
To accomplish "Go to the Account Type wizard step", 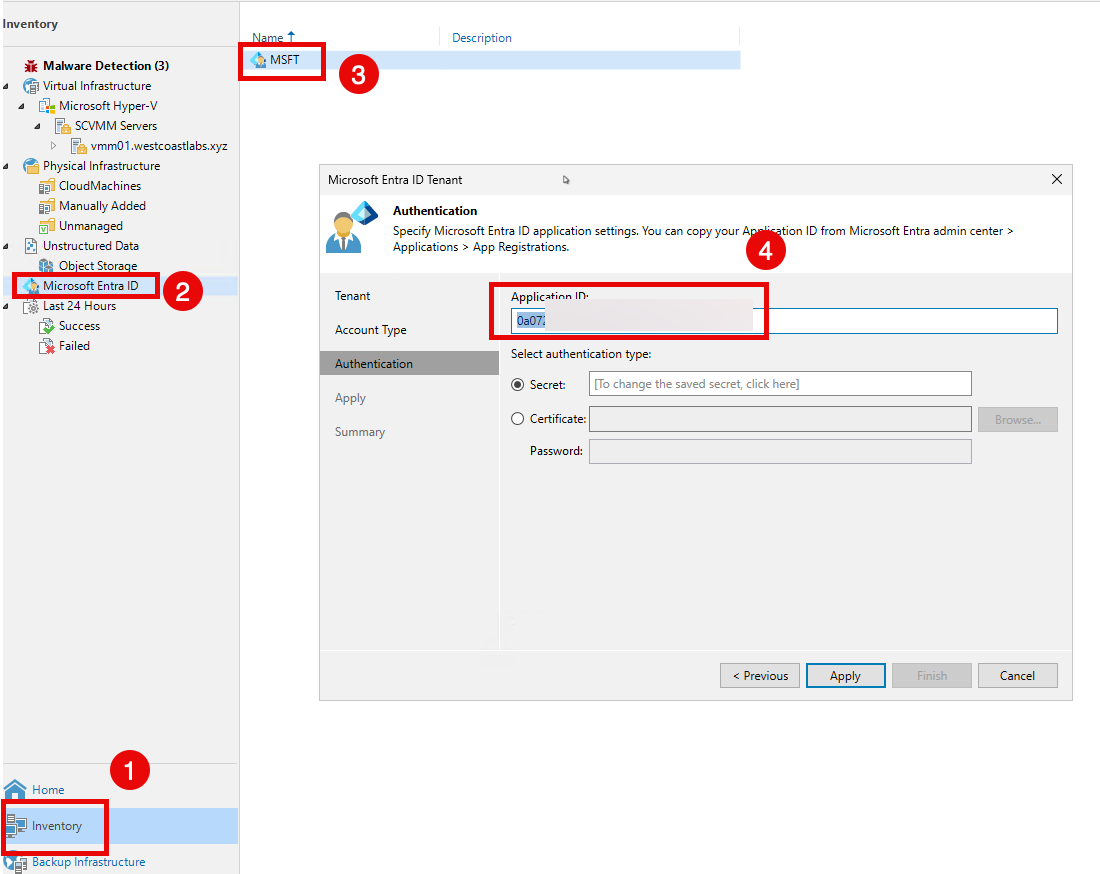I will [371, 330].
